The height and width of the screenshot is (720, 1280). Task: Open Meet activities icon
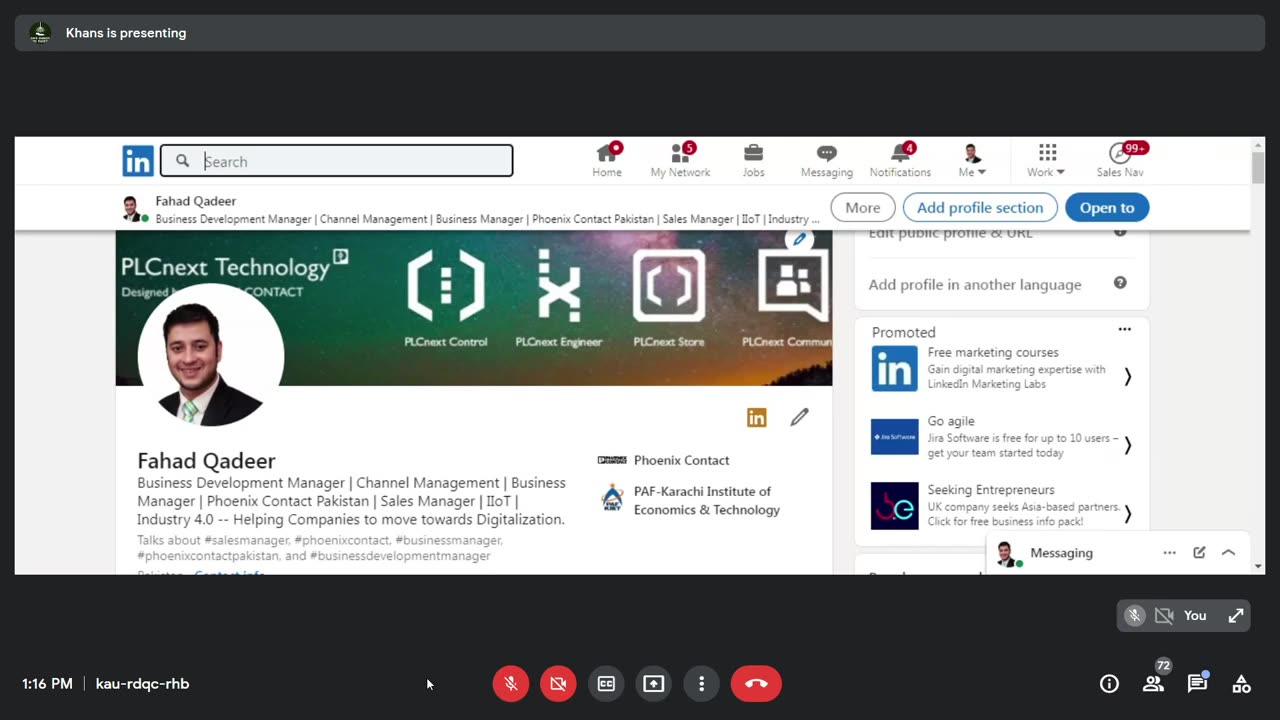click(1241, 684)
